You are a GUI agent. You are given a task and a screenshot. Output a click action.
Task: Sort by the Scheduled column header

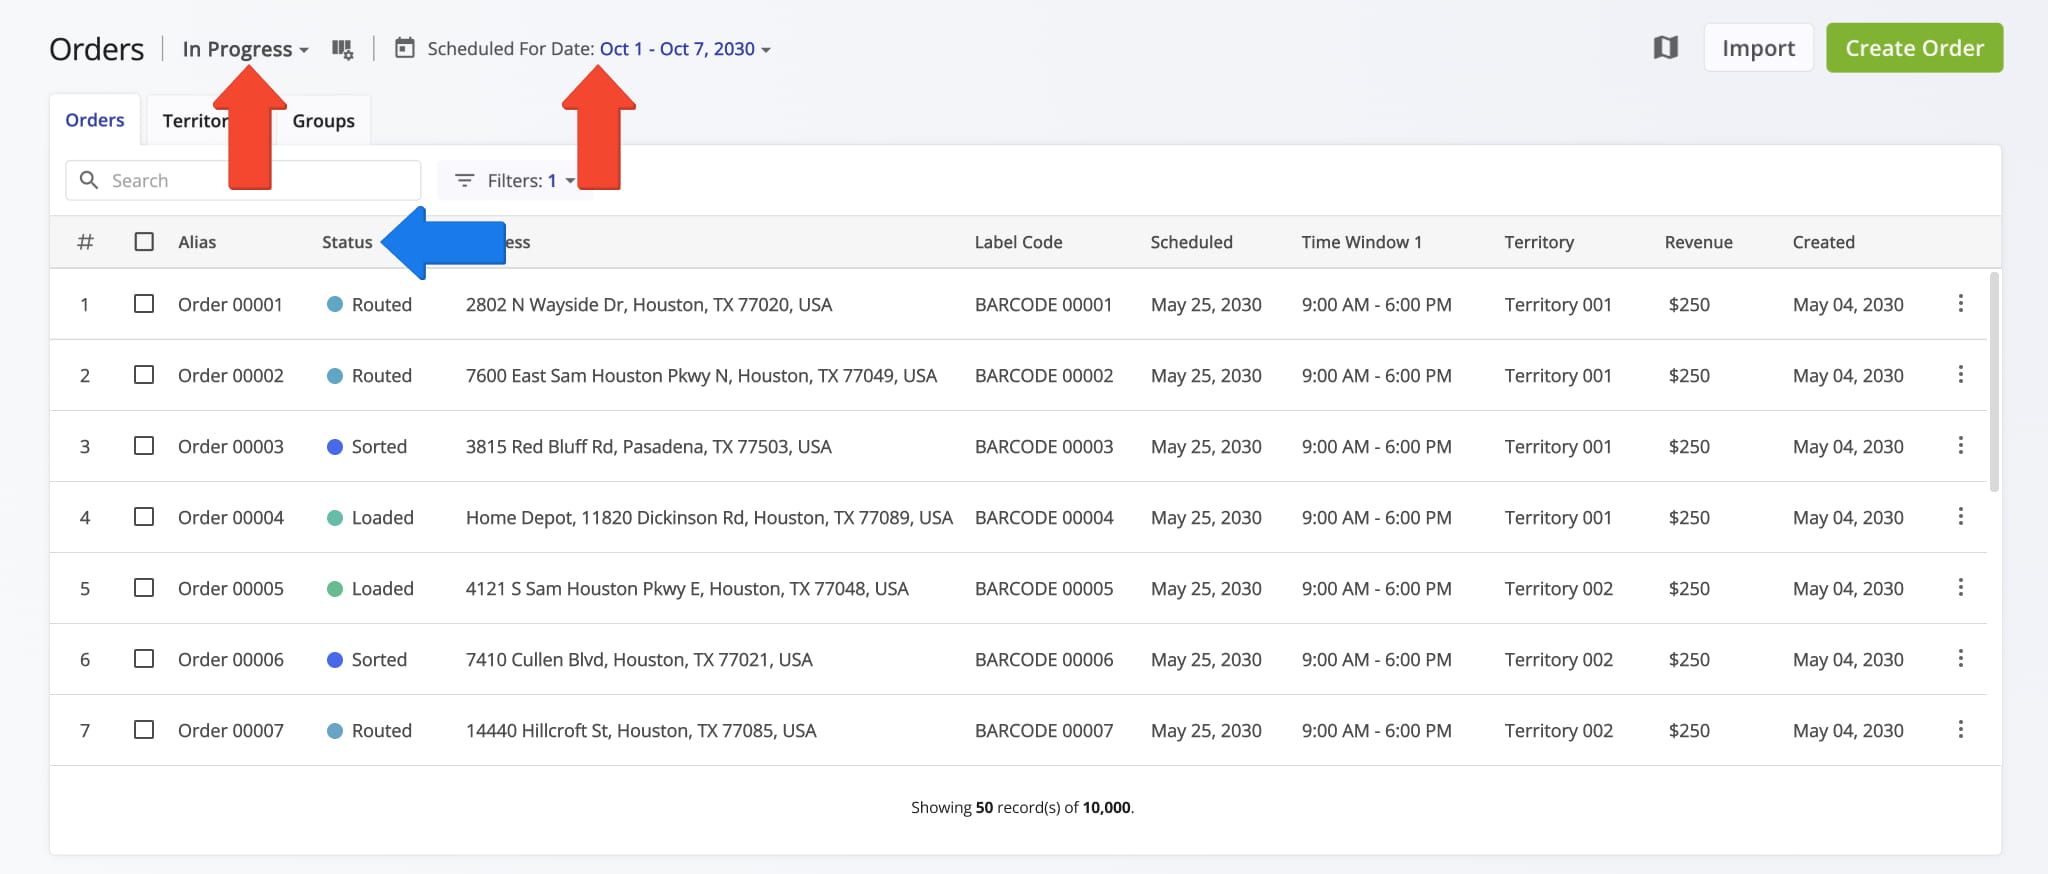point(1191,242)
